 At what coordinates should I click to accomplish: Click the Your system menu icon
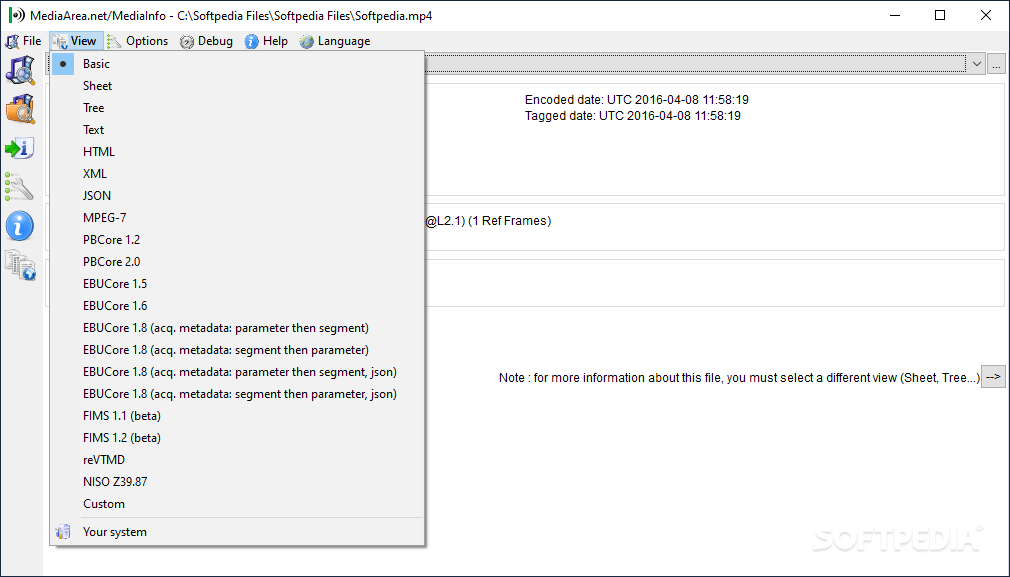pyautogui.click(x=63, y=532)
